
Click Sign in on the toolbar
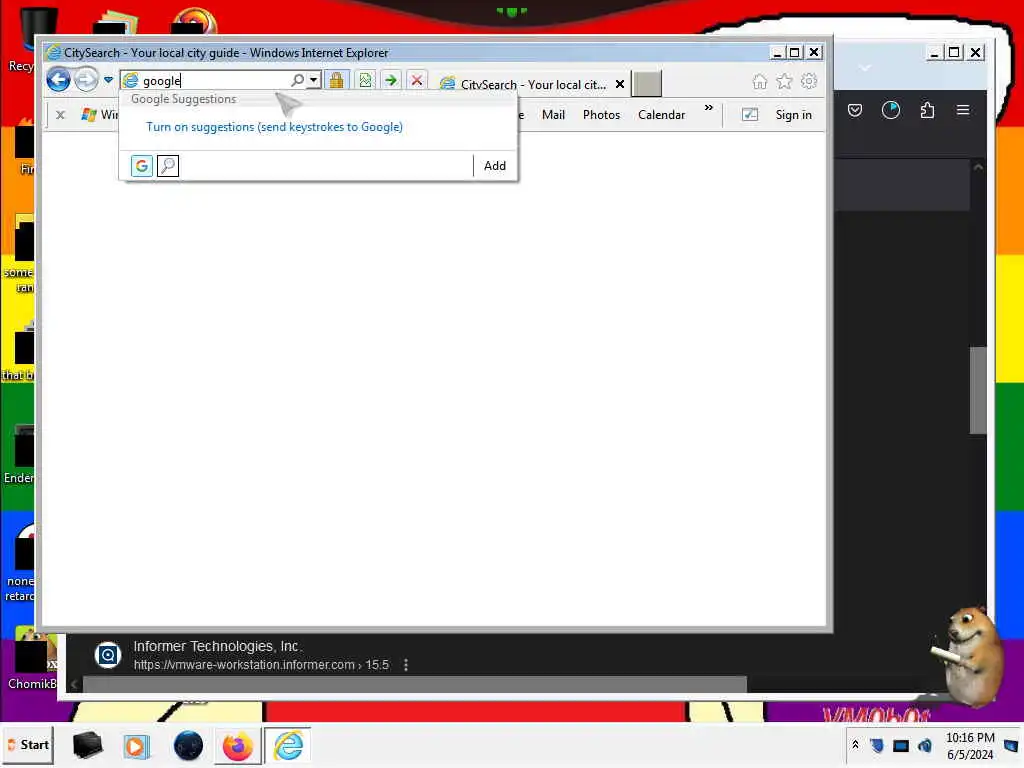793,115
